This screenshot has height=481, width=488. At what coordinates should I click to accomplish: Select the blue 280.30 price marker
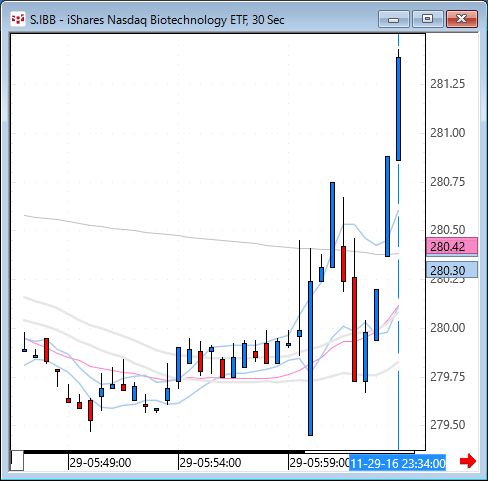click(452, 270)
